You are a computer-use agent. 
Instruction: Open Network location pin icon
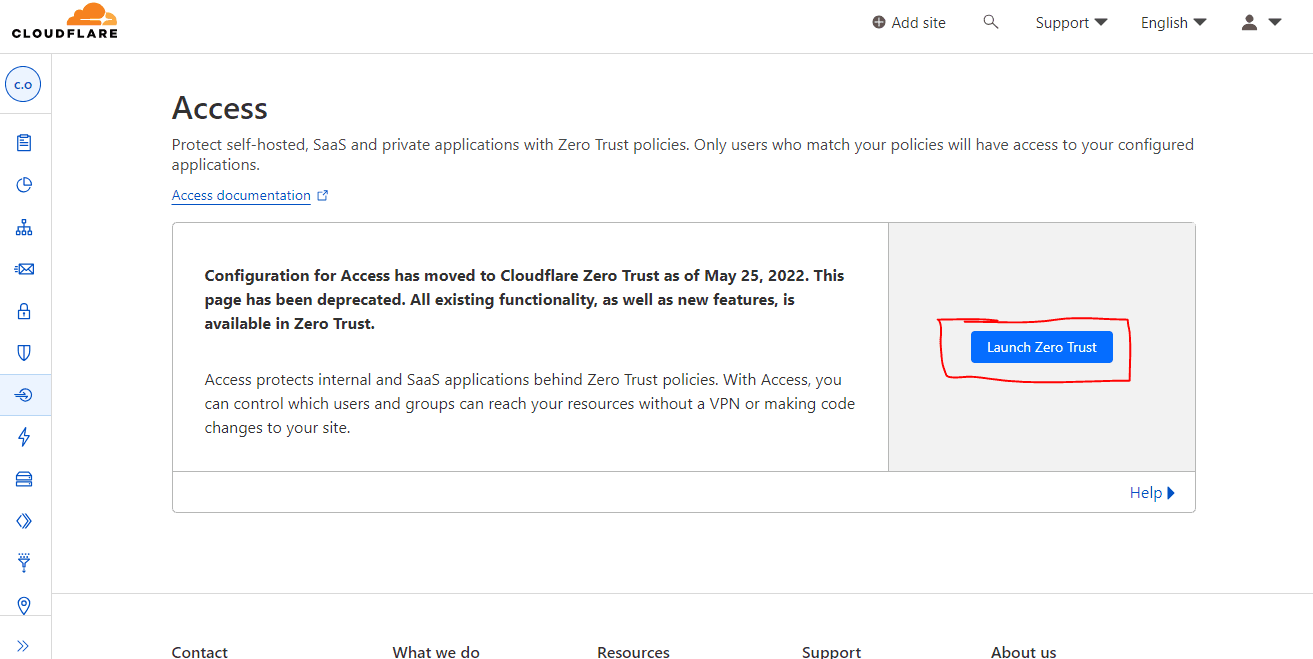point(24,605)
